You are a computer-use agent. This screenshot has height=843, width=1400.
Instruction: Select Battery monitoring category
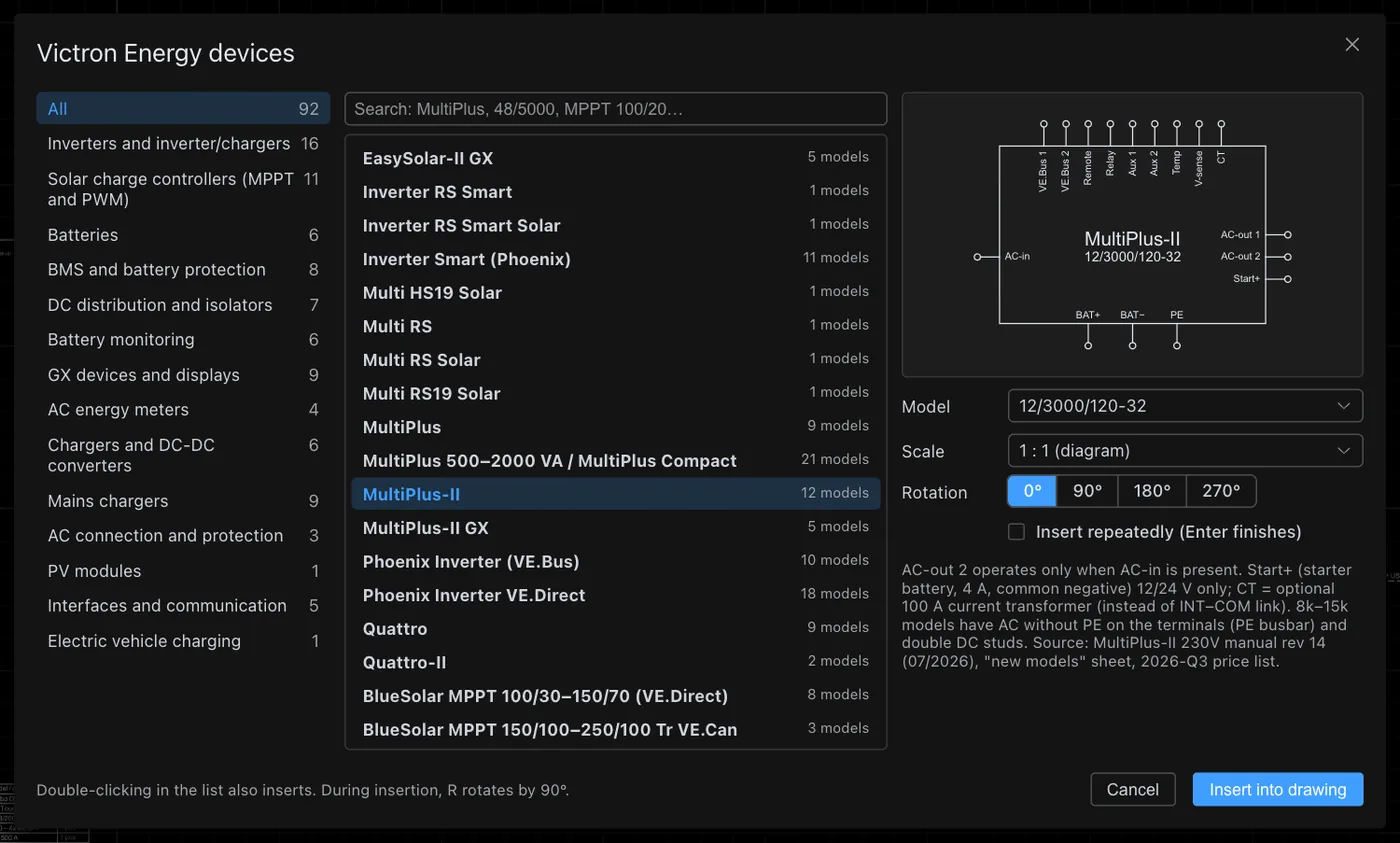[183, 340]
